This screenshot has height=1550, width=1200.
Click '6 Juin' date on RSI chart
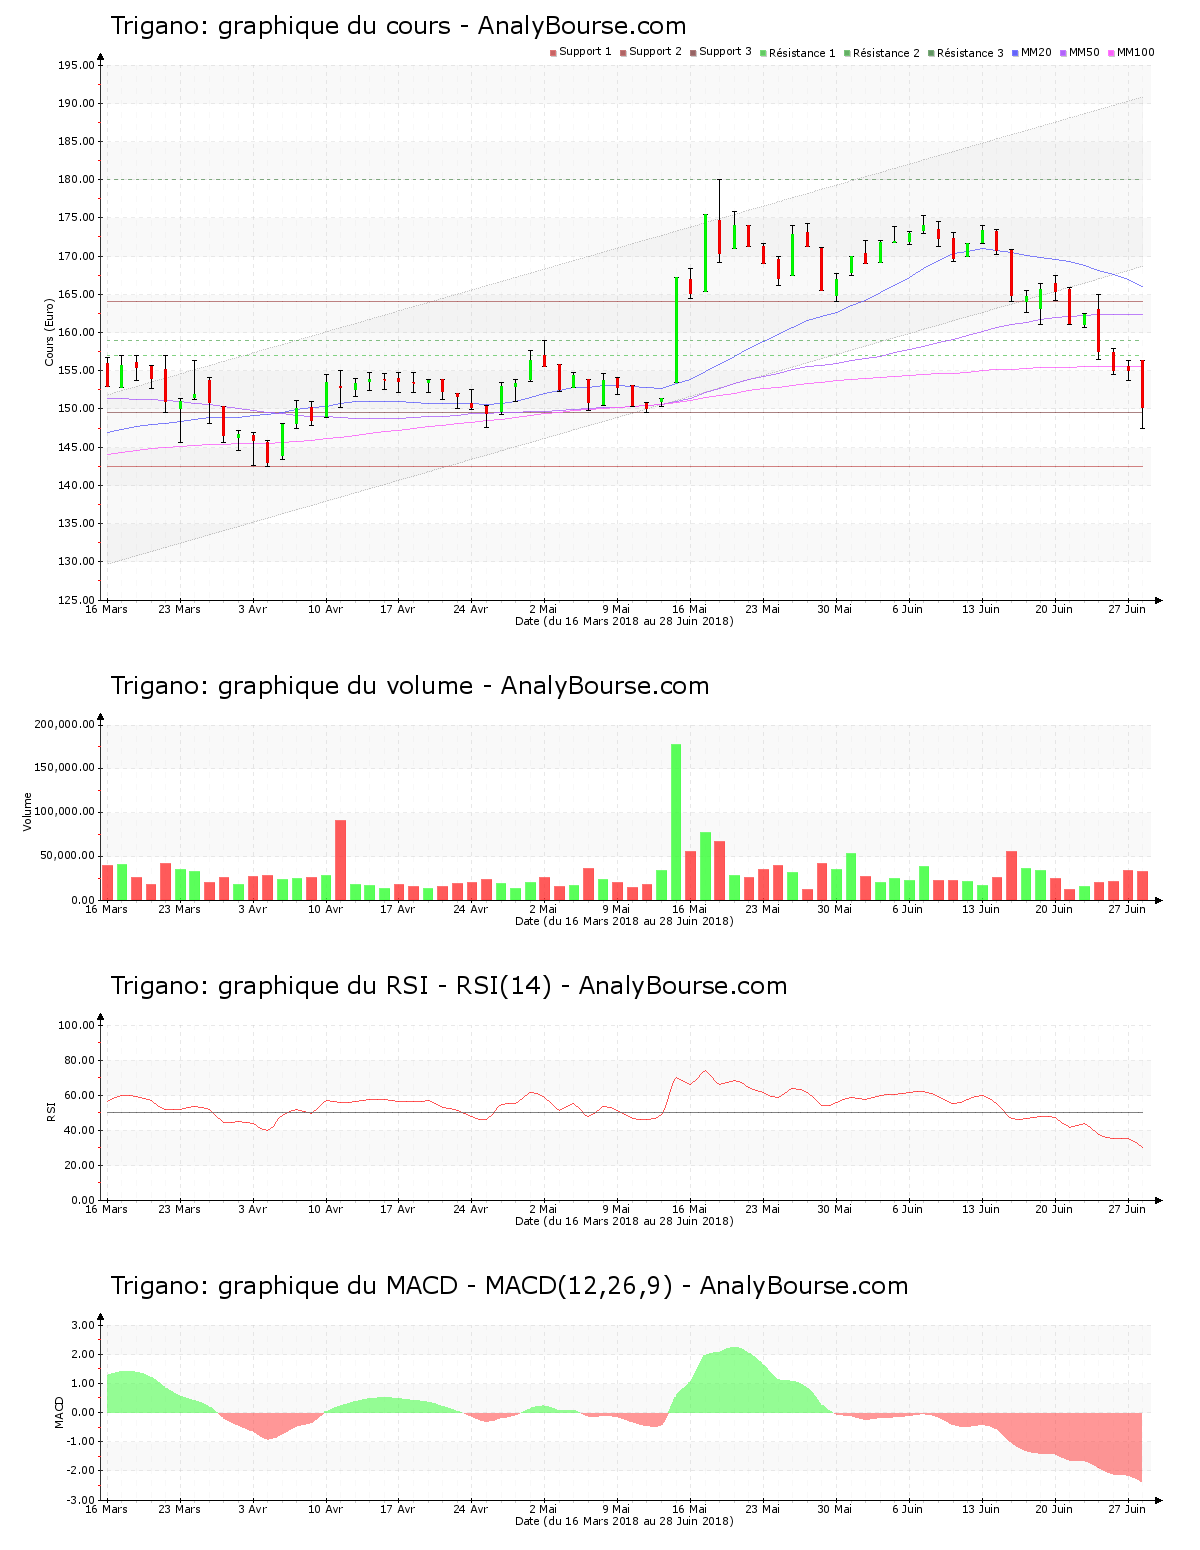[908, 1209]
